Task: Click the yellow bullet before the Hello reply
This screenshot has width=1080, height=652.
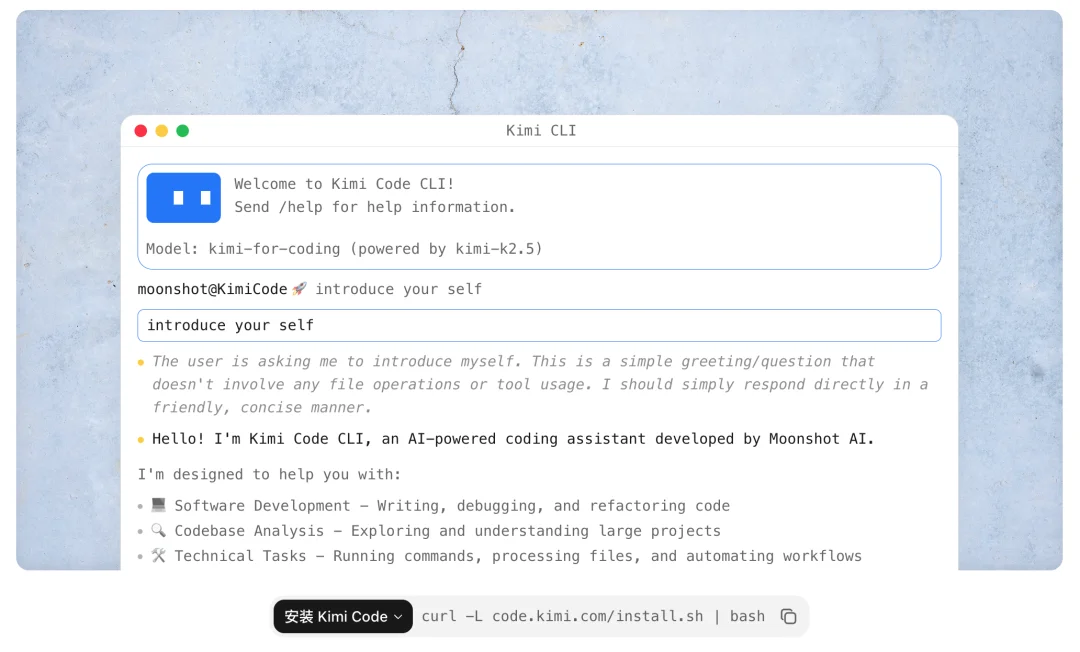Action: [x=141, y=439]
